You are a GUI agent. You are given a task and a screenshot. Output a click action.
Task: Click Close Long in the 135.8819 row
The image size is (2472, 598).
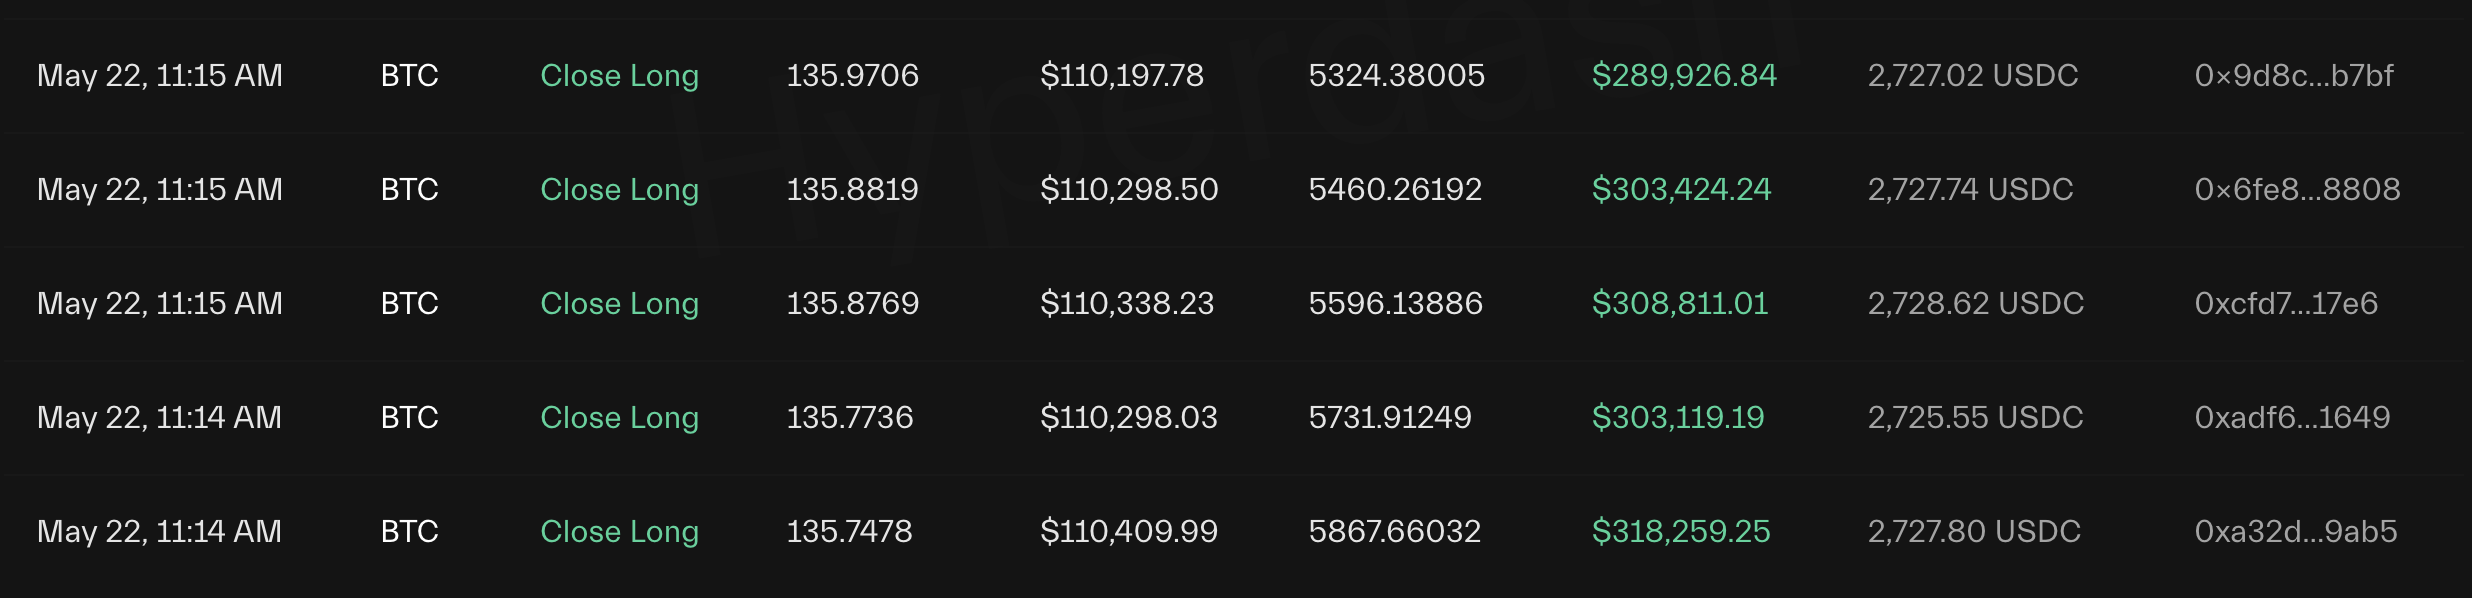(x=619, y=190)
